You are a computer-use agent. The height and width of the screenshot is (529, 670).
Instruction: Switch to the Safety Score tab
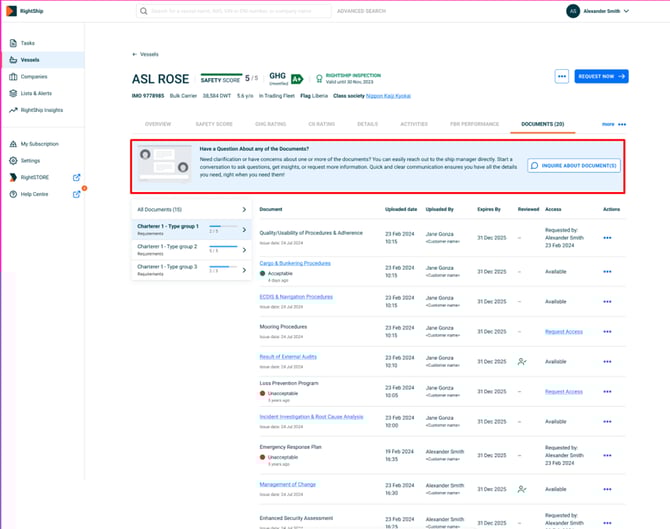[213, 124]
